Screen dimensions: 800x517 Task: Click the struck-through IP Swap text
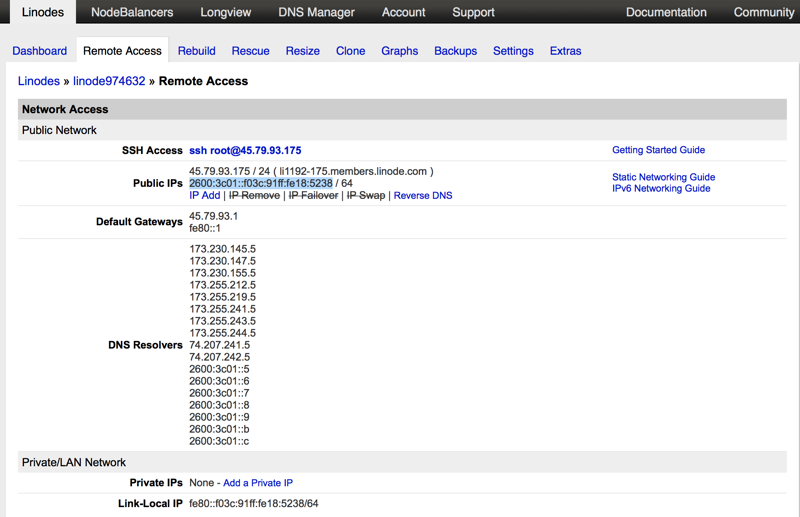tap(366, 195)
